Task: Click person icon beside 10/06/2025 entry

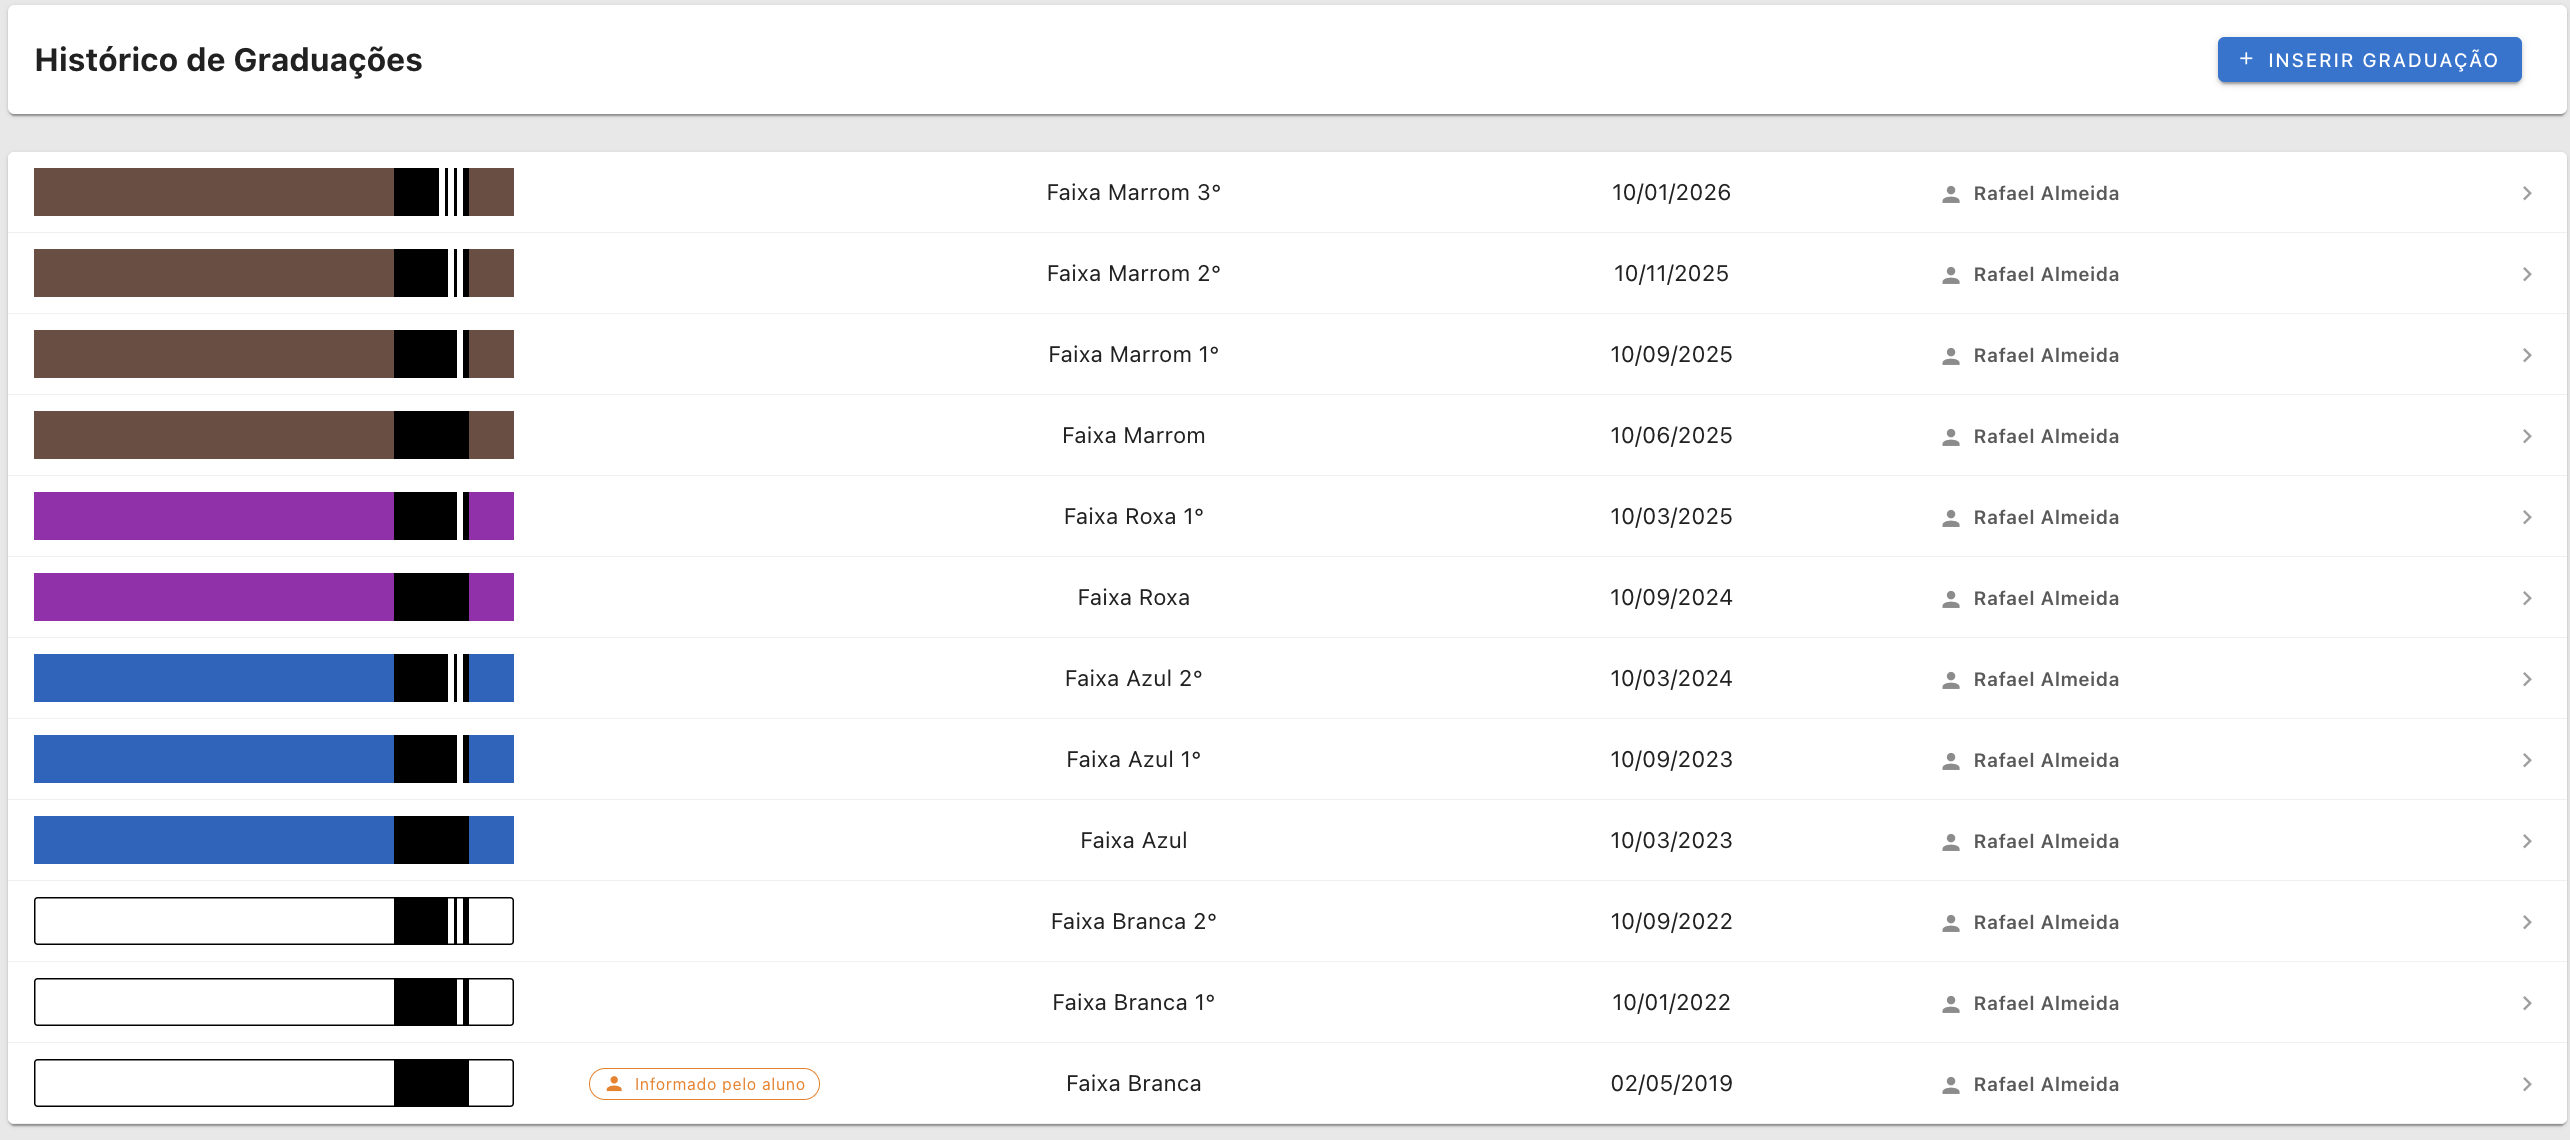Action: pos(1950,437)
